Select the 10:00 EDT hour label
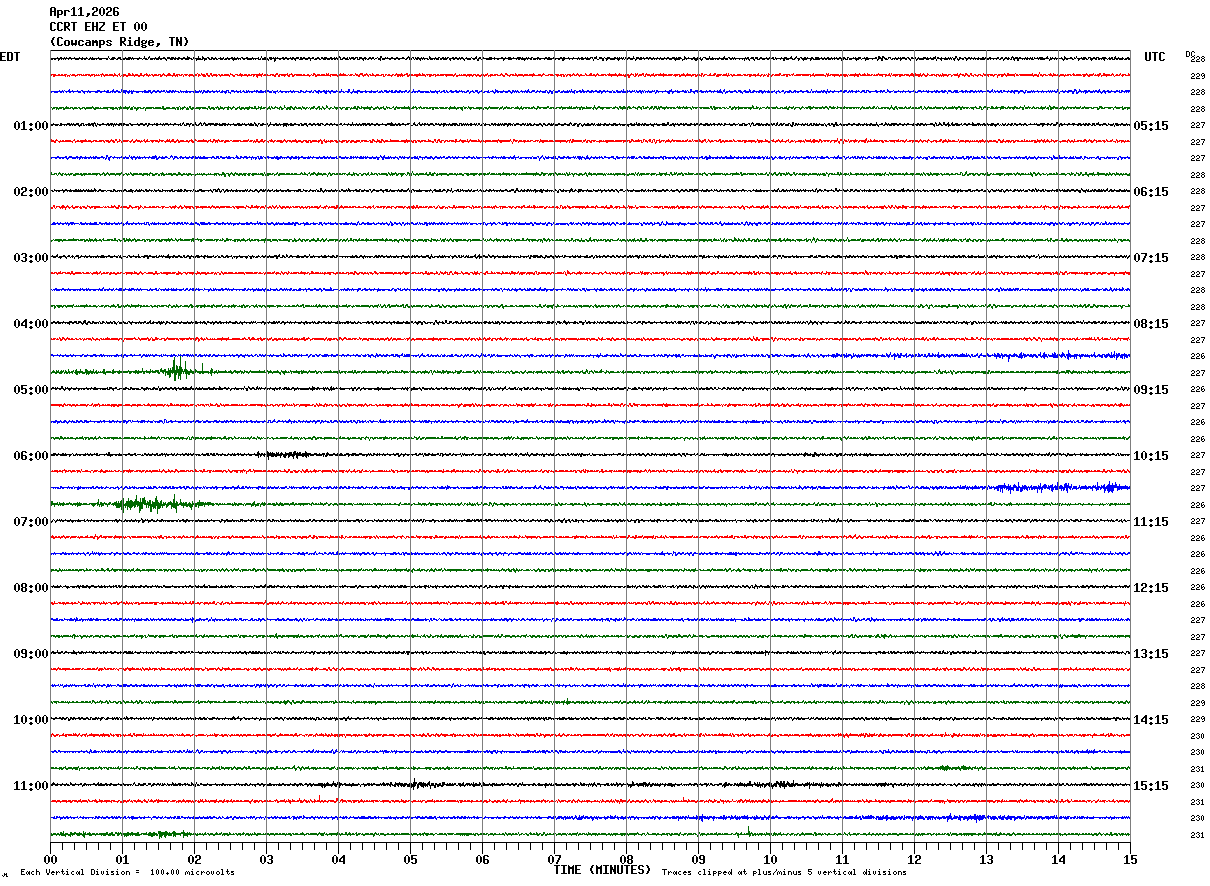The height and width of the screenshot is (886, 1210). click(x=31, y=720)
